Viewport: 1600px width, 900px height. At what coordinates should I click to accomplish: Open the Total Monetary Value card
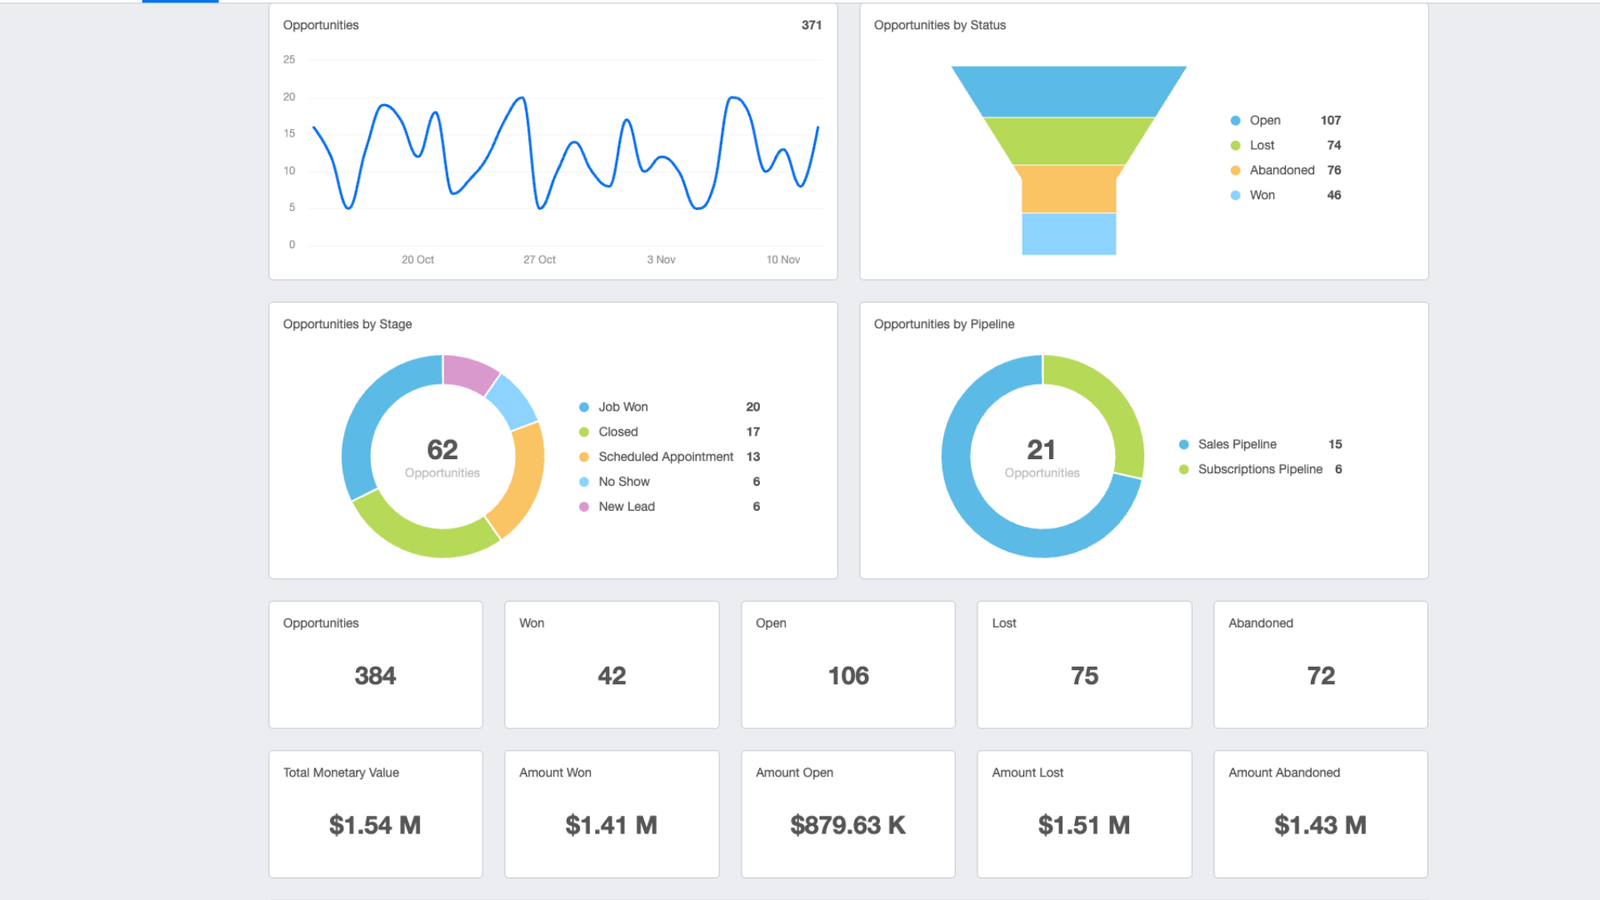click(375, 814)
